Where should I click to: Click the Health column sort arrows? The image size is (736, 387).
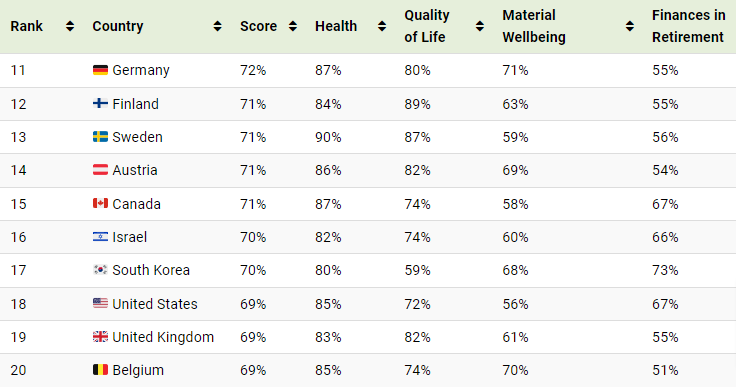coord(382,26)
